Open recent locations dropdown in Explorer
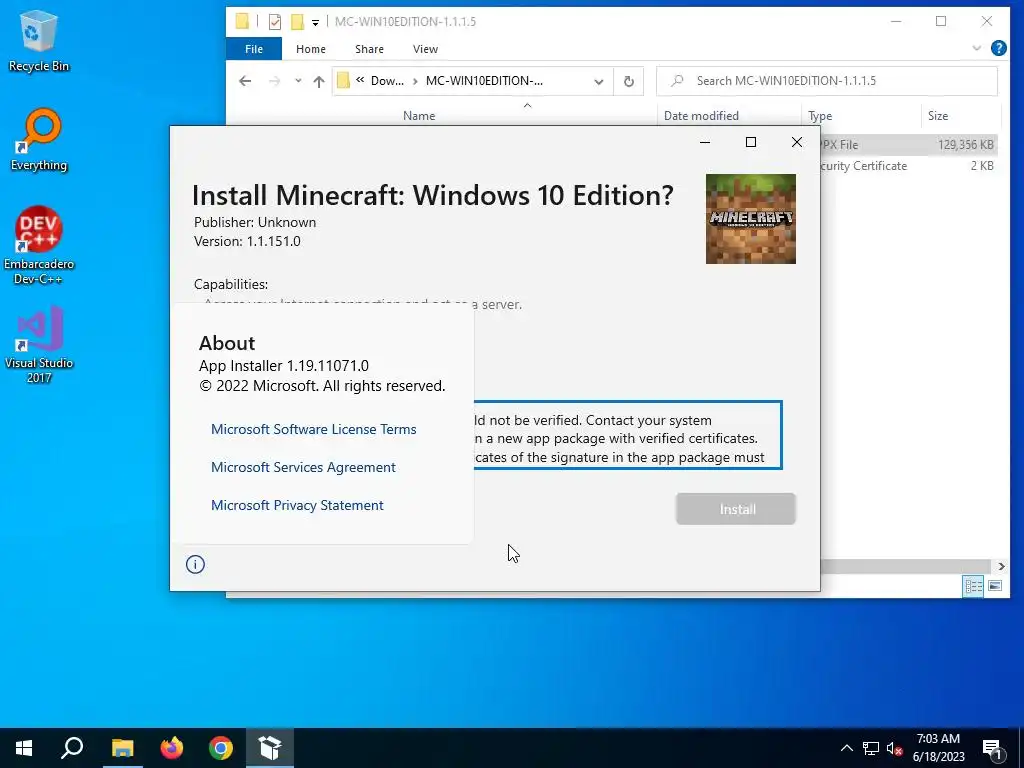Viewport: 1024px width, 768px height. [x=298, y=81]
